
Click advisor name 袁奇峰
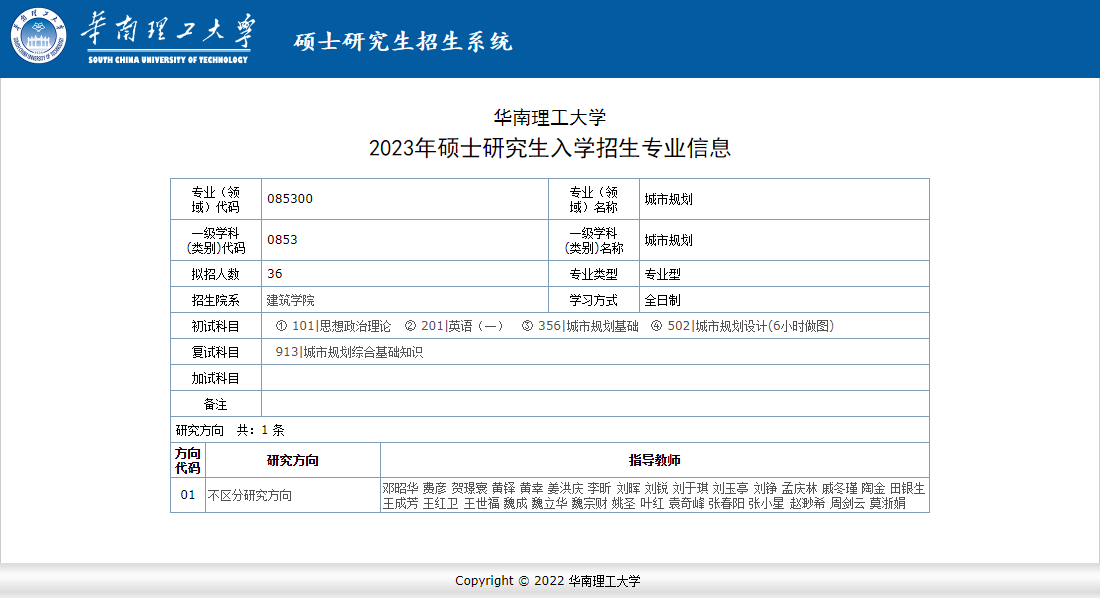[686, 503]
